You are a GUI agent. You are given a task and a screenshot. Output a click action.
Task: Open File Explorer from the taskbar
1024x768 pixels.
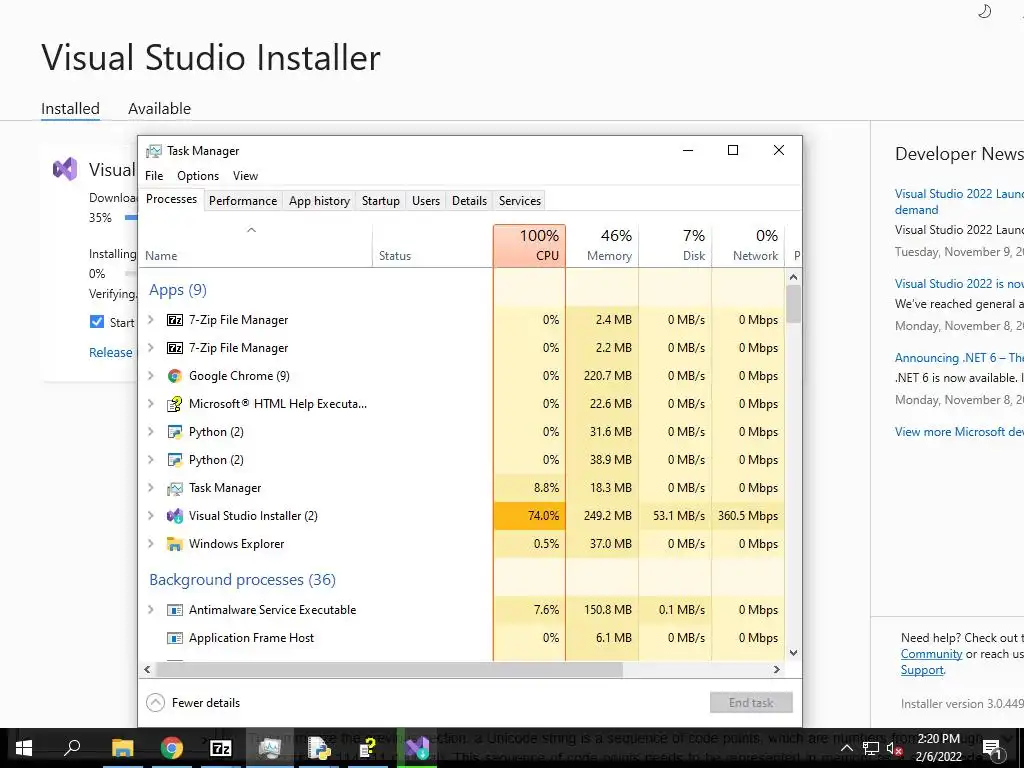122,748
